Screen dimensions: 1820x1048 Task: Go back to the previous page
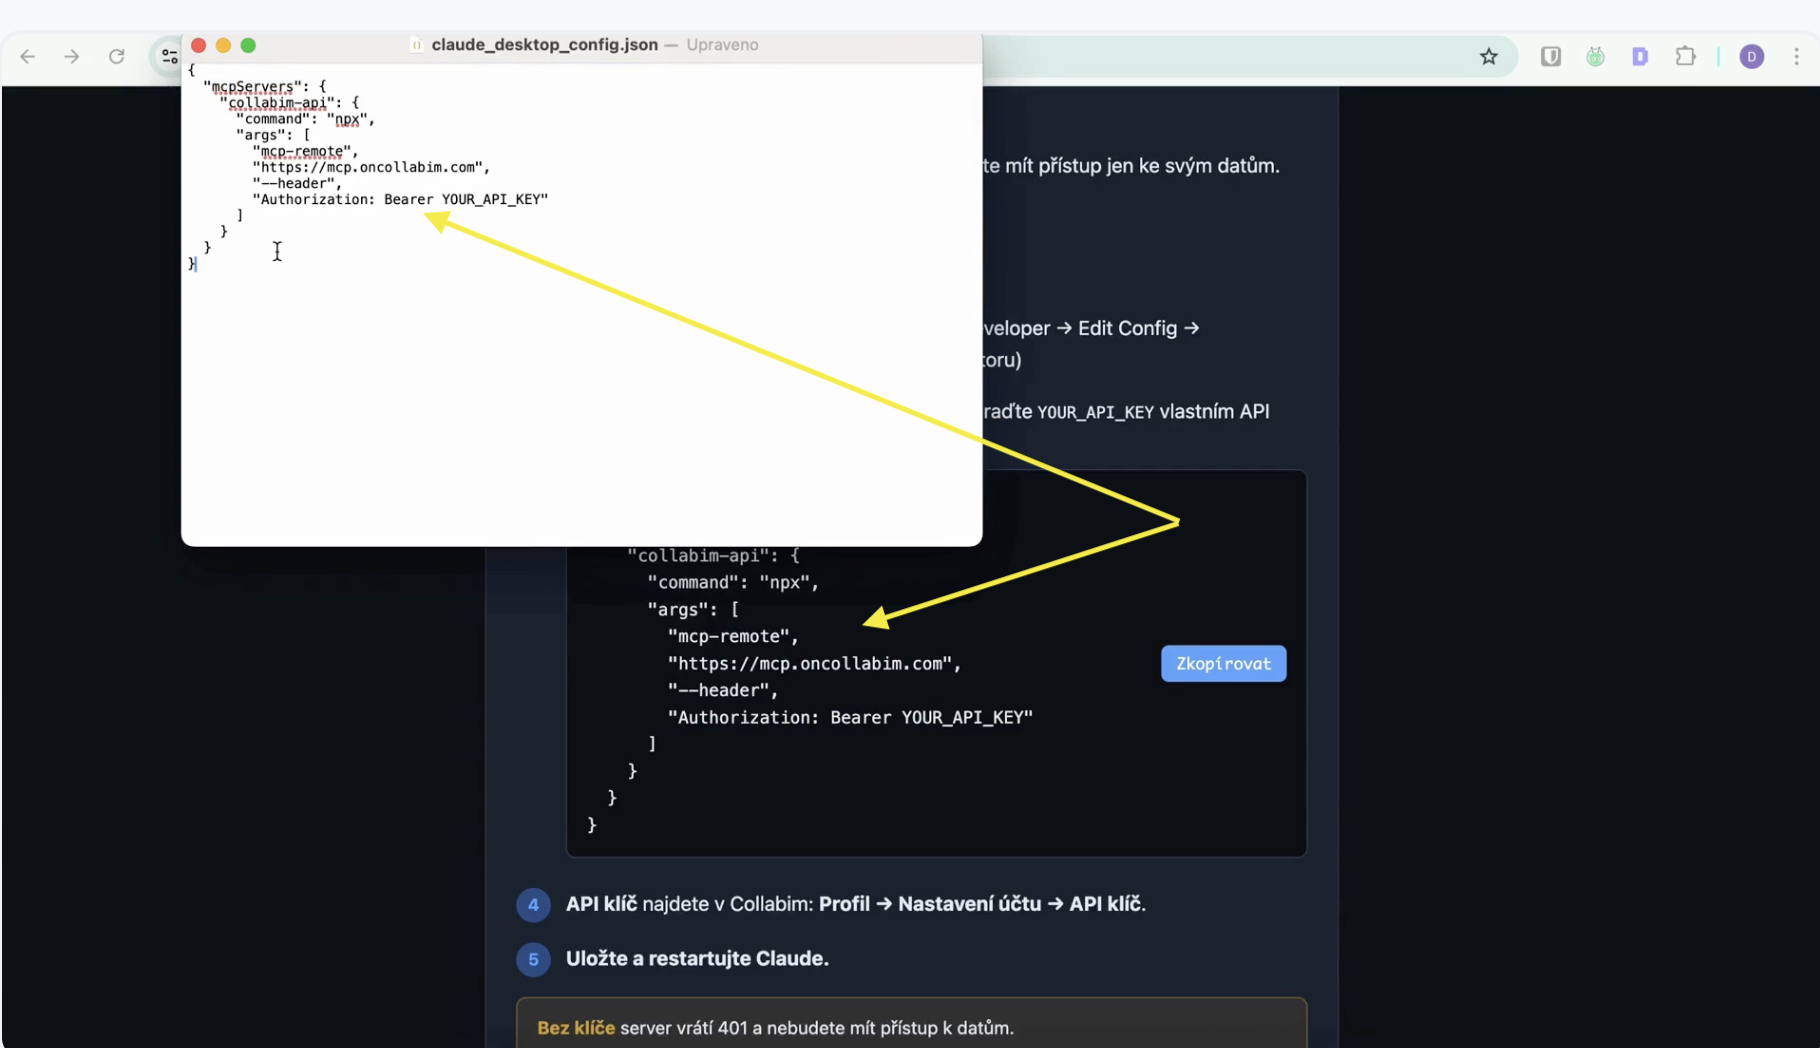(x=28, y=57)
